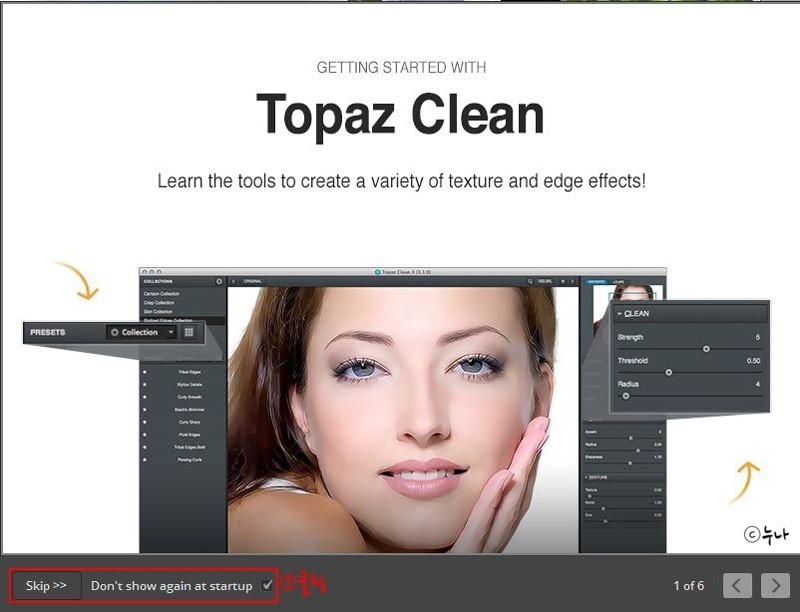Click the "1 of 6" page indicator
This screenshot has width=800, height=612.
click(x=689, y=585)
